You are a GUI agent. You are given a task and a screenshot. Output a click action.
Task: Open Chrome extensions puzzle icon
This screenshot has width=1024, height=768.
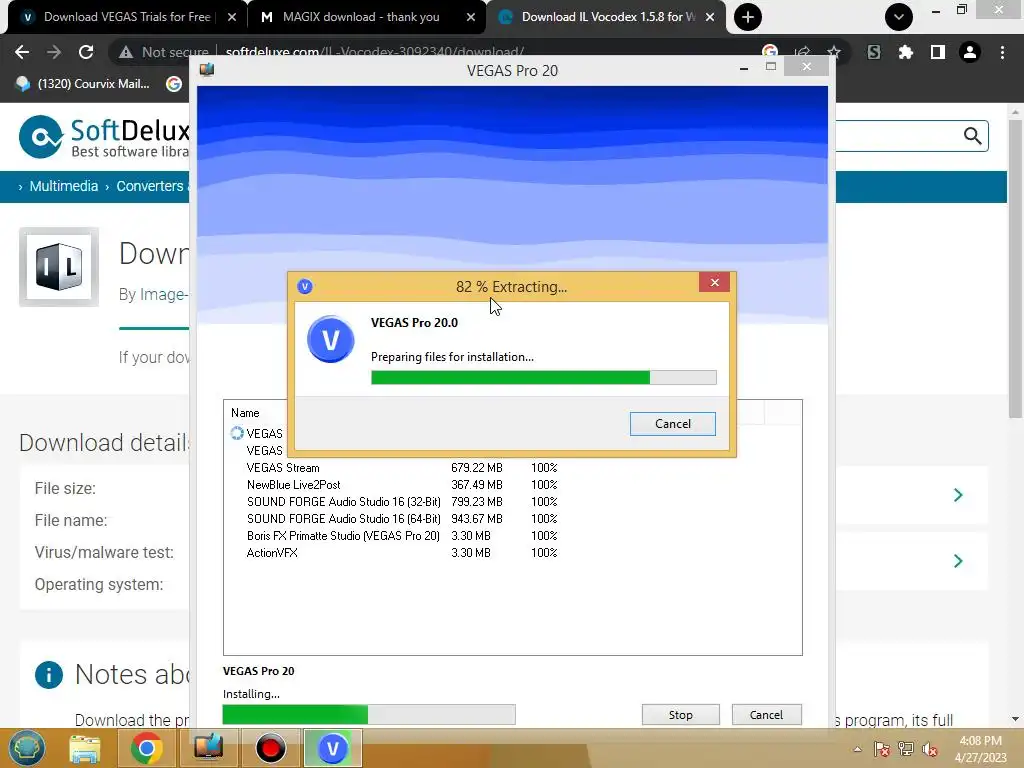[x=906, y=52]
